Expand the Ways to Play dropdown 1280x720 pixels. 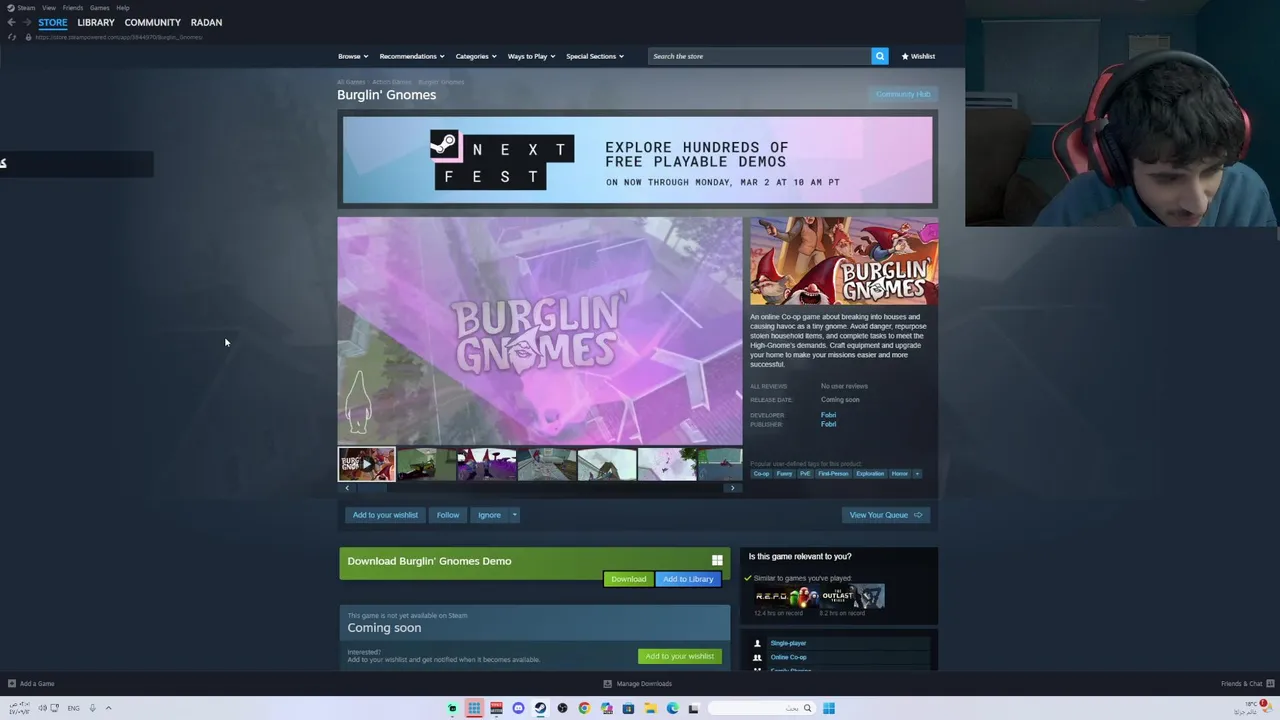(x=531, y=56)
